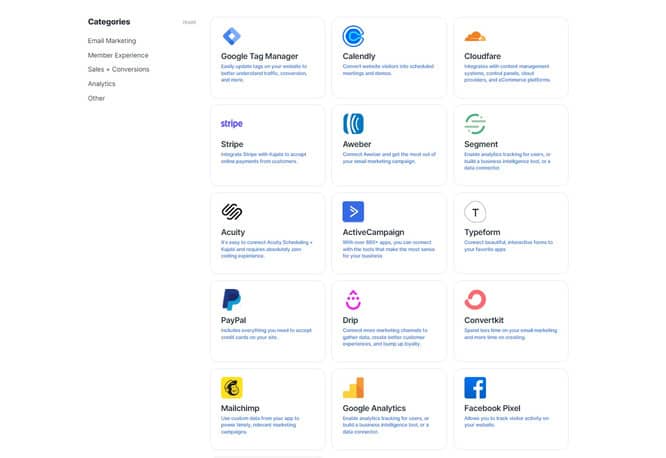Image resolution: width=666 pixels, height=458 pixels.
Task: Click the description text under Mailchimp
Action: click(260, 425)
